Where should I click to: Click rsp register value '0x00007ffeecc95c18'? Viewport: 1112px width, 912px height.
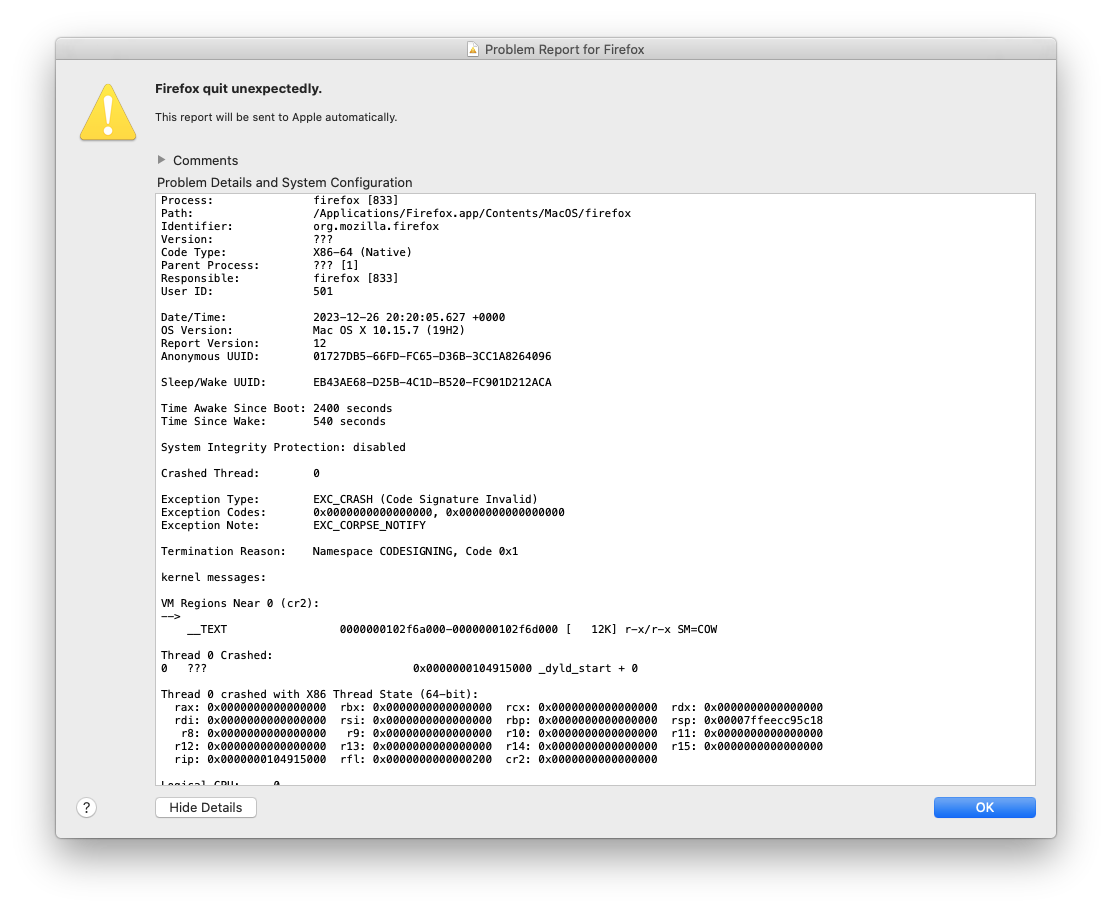coord(763,721)
